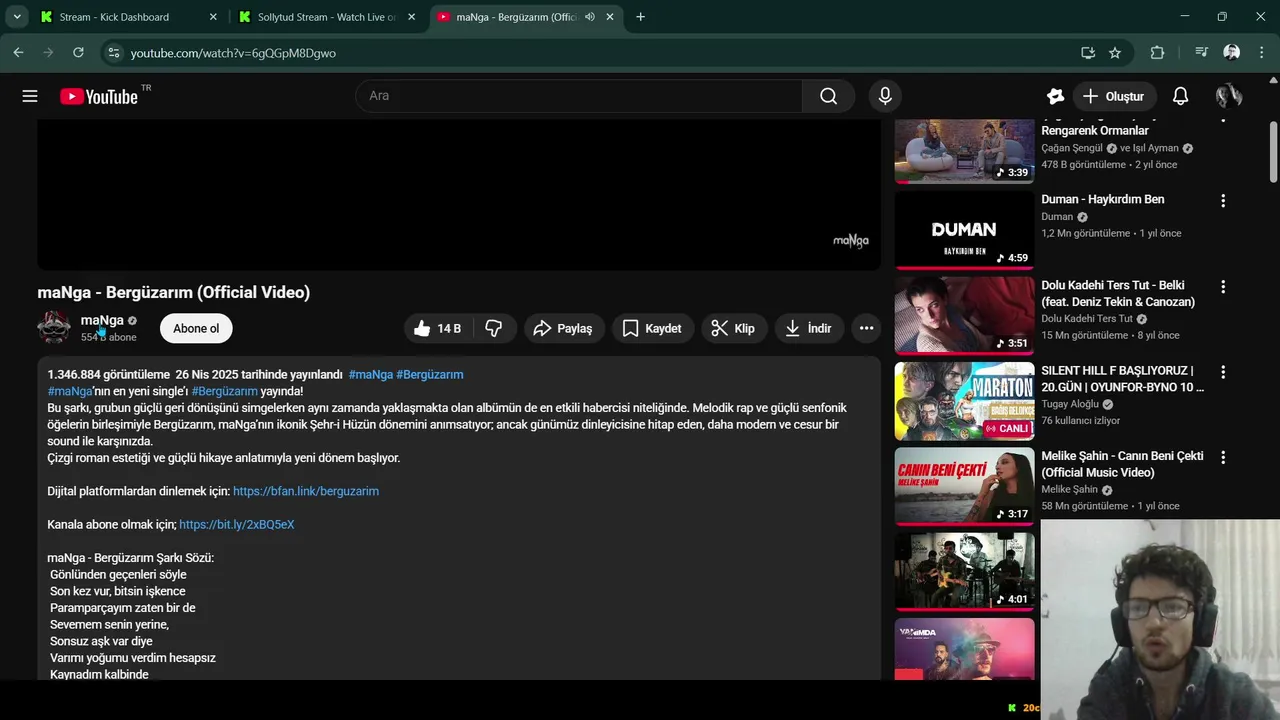Open the account avatar menu
Image resolution: width=1280 pixels, height=720 pixels.
tap(1229, 96)
